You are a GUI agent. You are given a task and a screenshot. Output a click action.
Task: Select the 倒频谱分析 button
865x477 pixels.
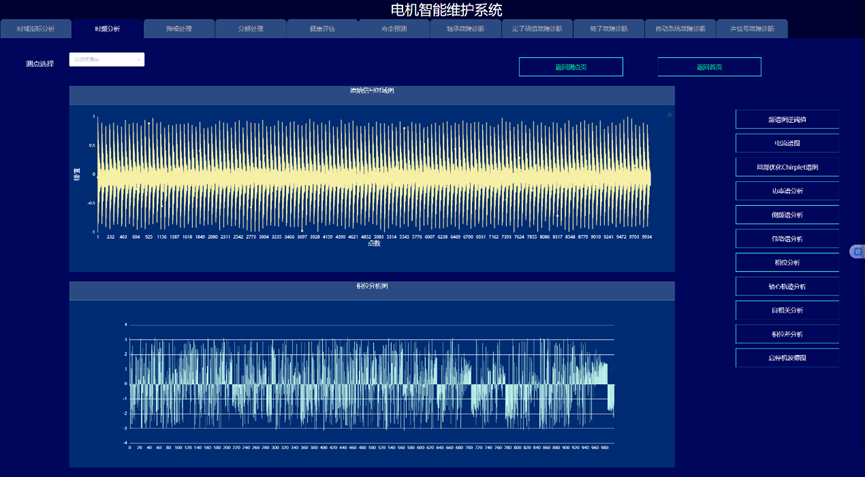787,215
